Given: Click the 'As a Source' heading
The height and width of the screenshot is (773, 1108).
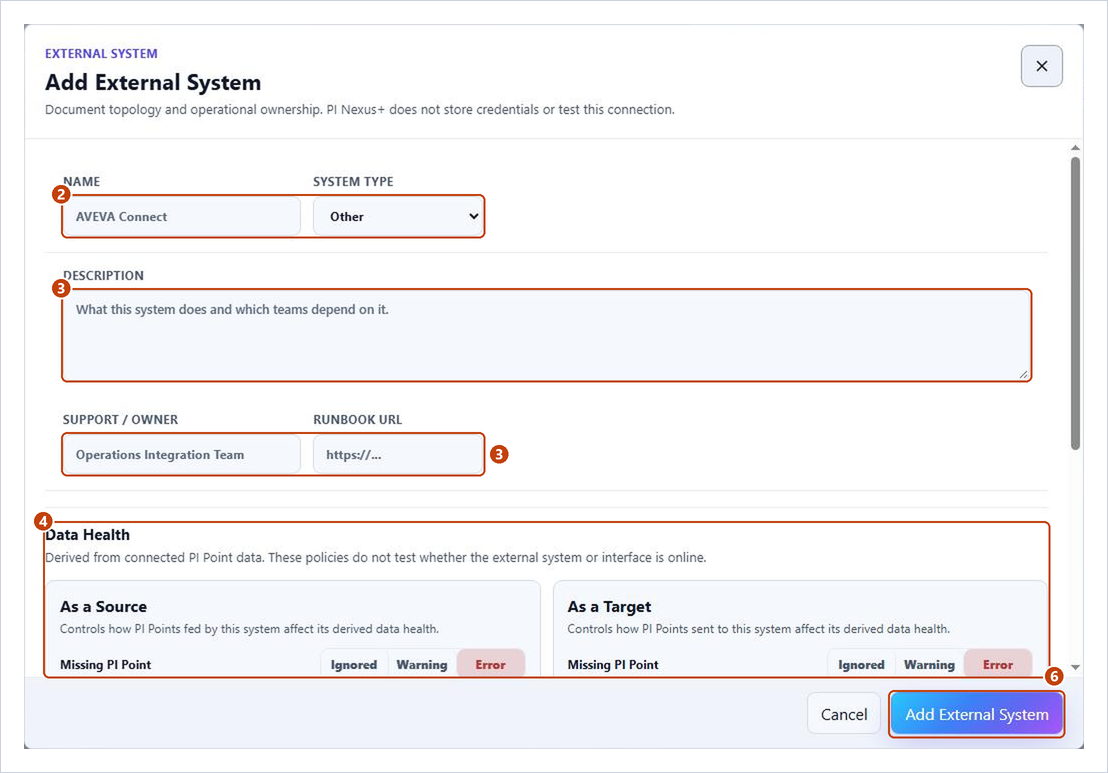Looking at the screenshot, I should point(103,606).
